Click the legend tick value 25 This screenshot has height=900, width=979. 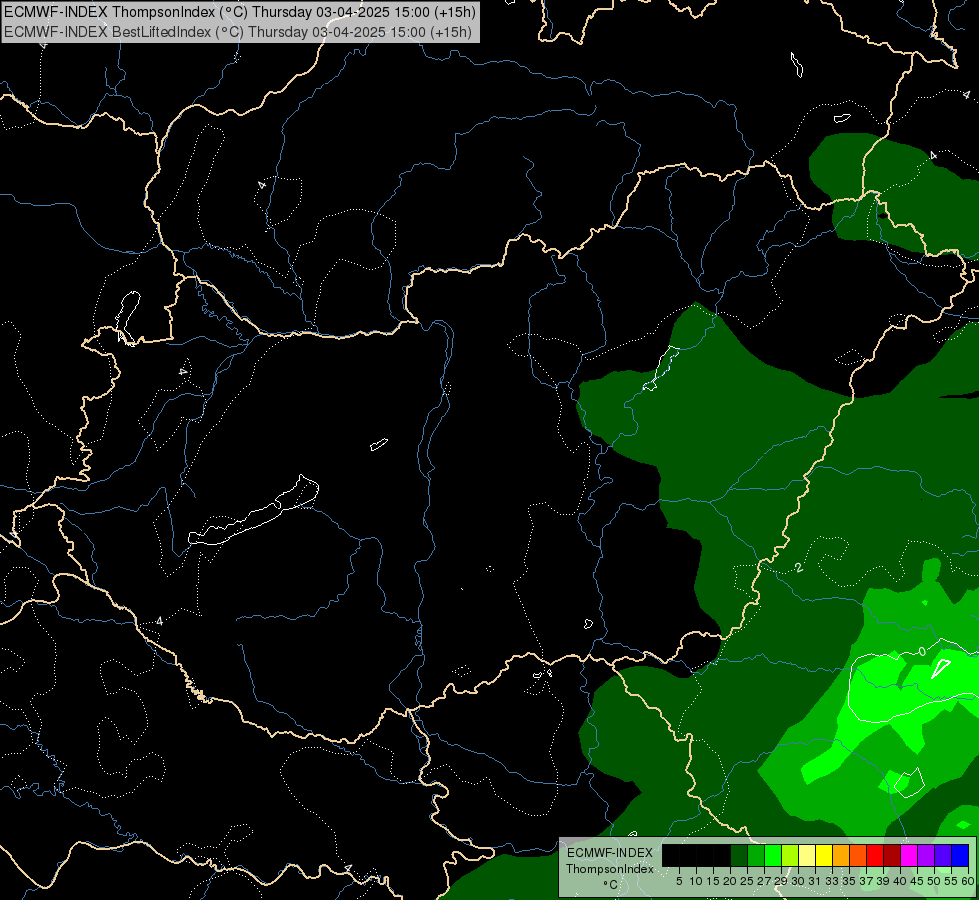[x=747, y=881]
